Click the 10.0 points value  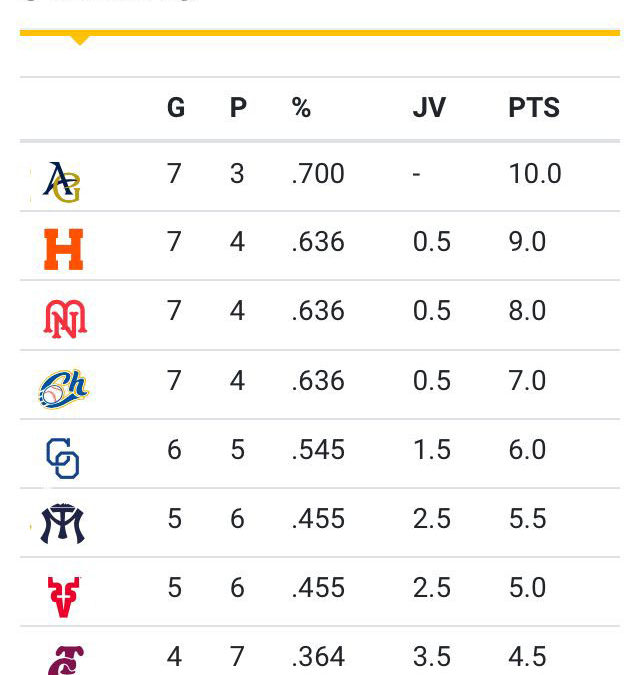(535, 174)
